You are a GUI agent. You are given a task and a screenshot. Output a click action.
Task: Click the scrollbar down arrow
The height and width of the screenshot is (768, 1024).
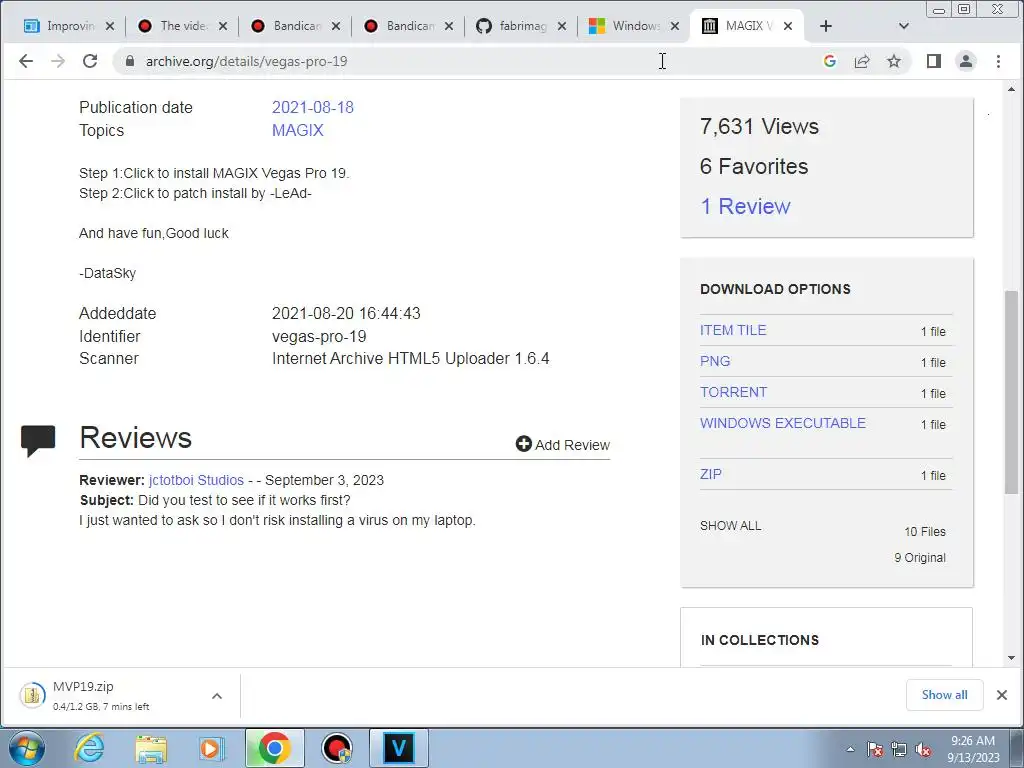coord(1011,658)
